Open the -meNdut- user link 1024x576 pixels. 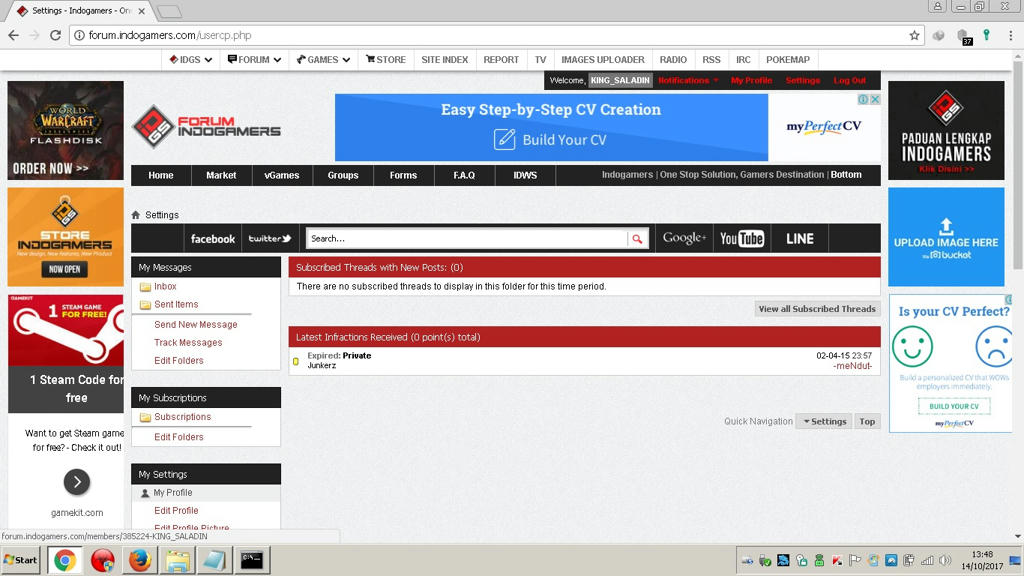point(852,366)
